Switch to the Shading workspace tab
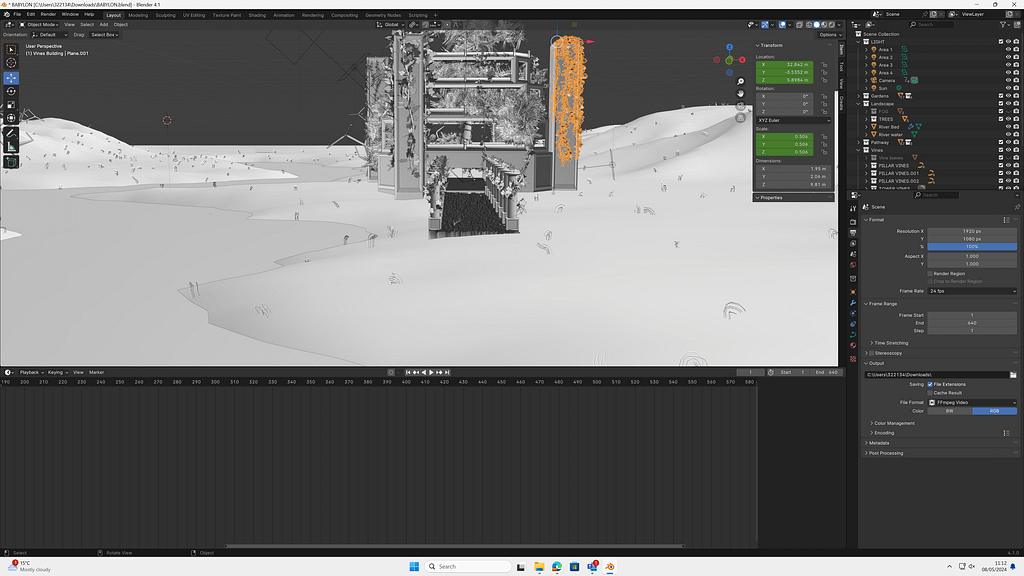This screenshot has height=576, width=1024. click(x=257, y=15)
